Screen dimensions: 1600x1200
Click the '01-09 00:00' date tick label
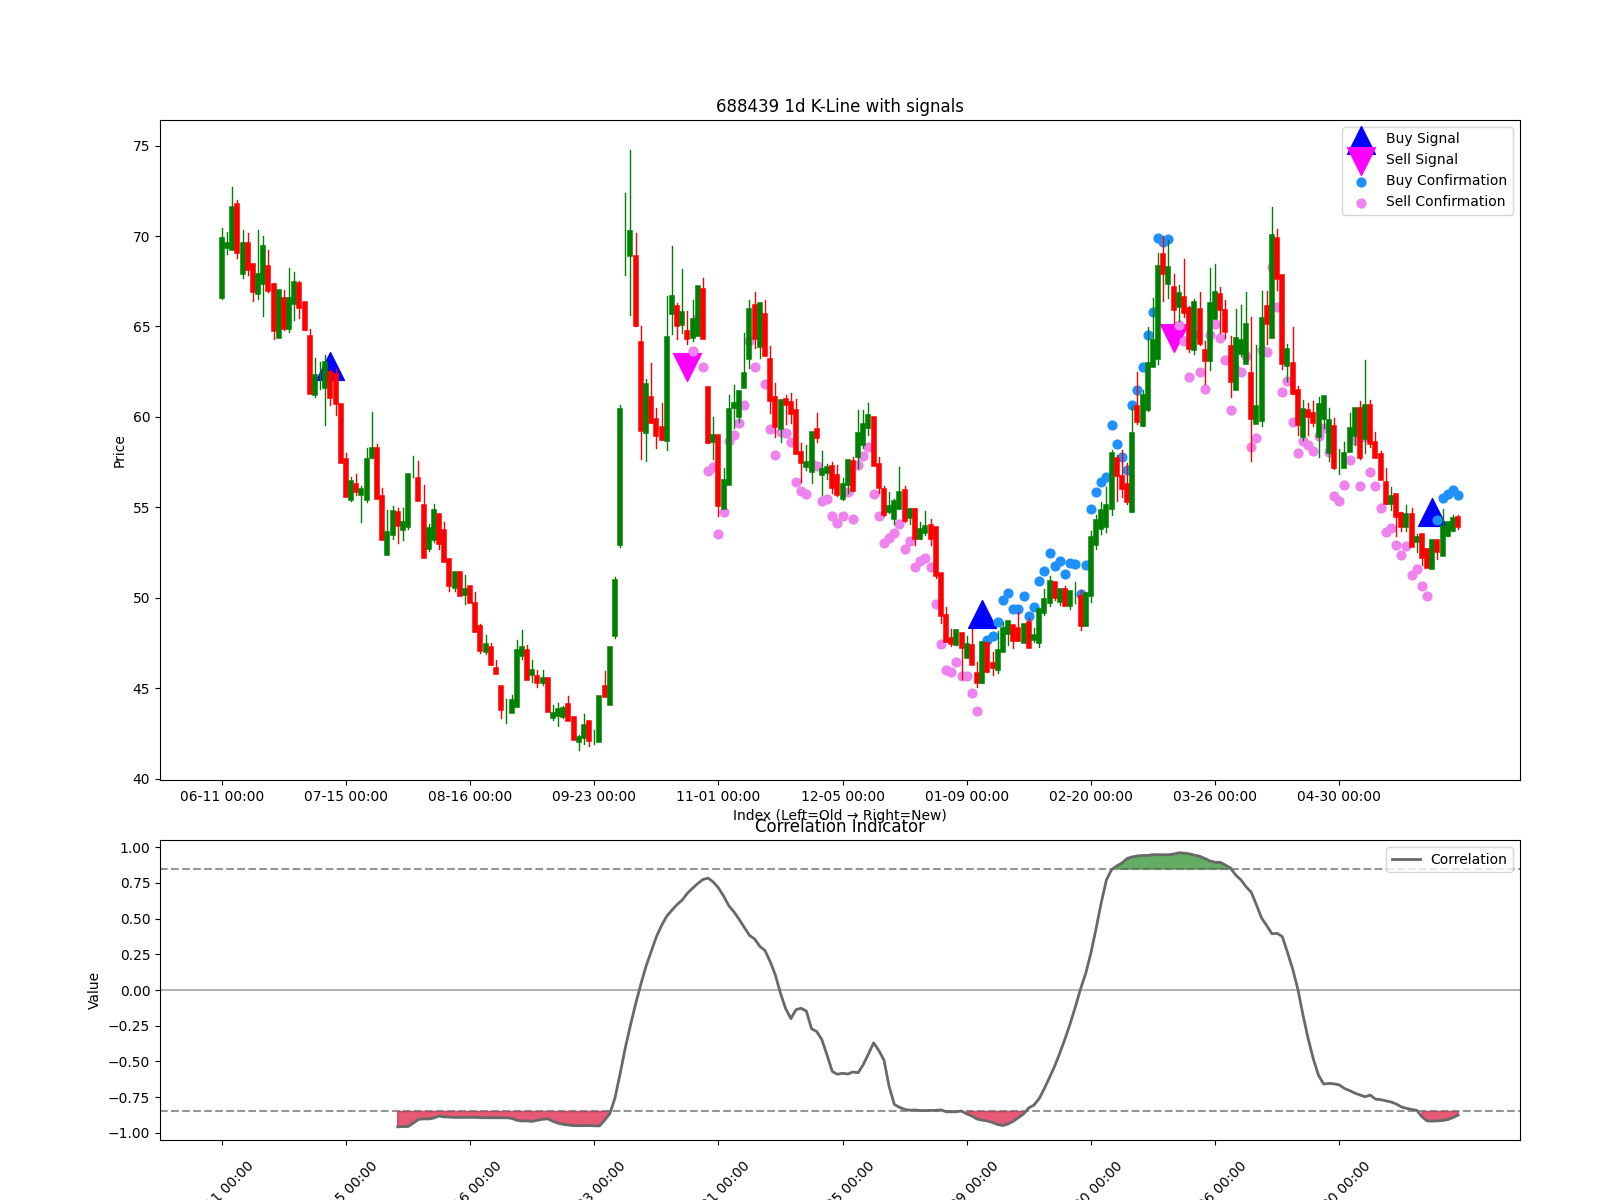(x=967, y=796)
